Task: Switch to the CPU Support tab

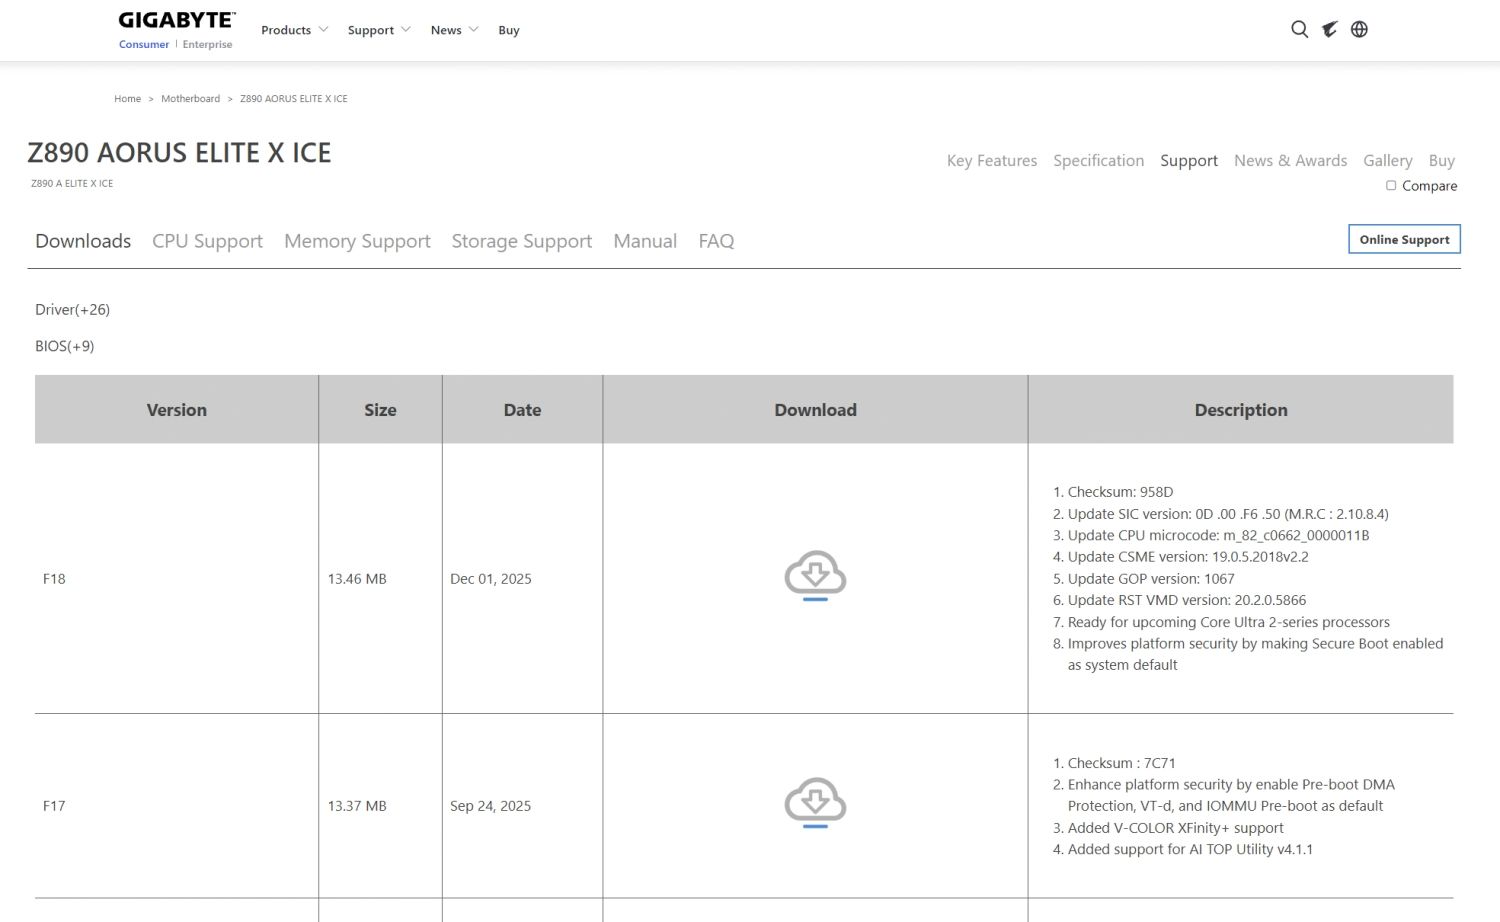Action: pos(207,241)
